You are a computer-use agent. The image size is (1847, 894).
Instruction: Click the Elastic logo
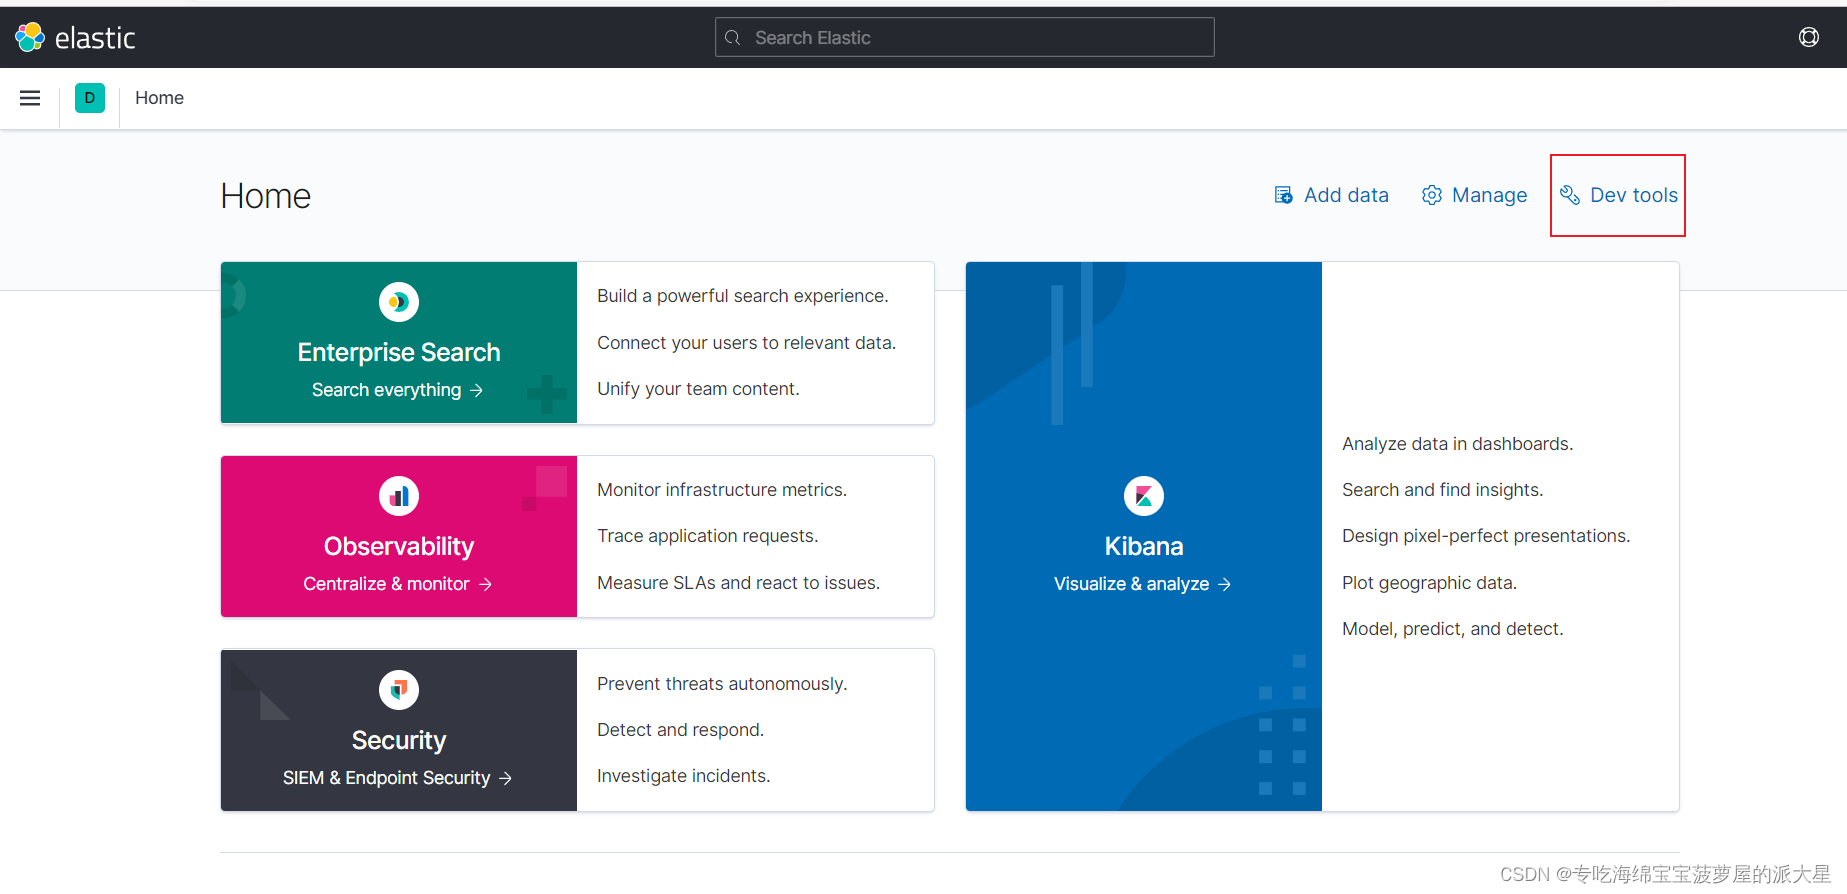click(75, 38)
